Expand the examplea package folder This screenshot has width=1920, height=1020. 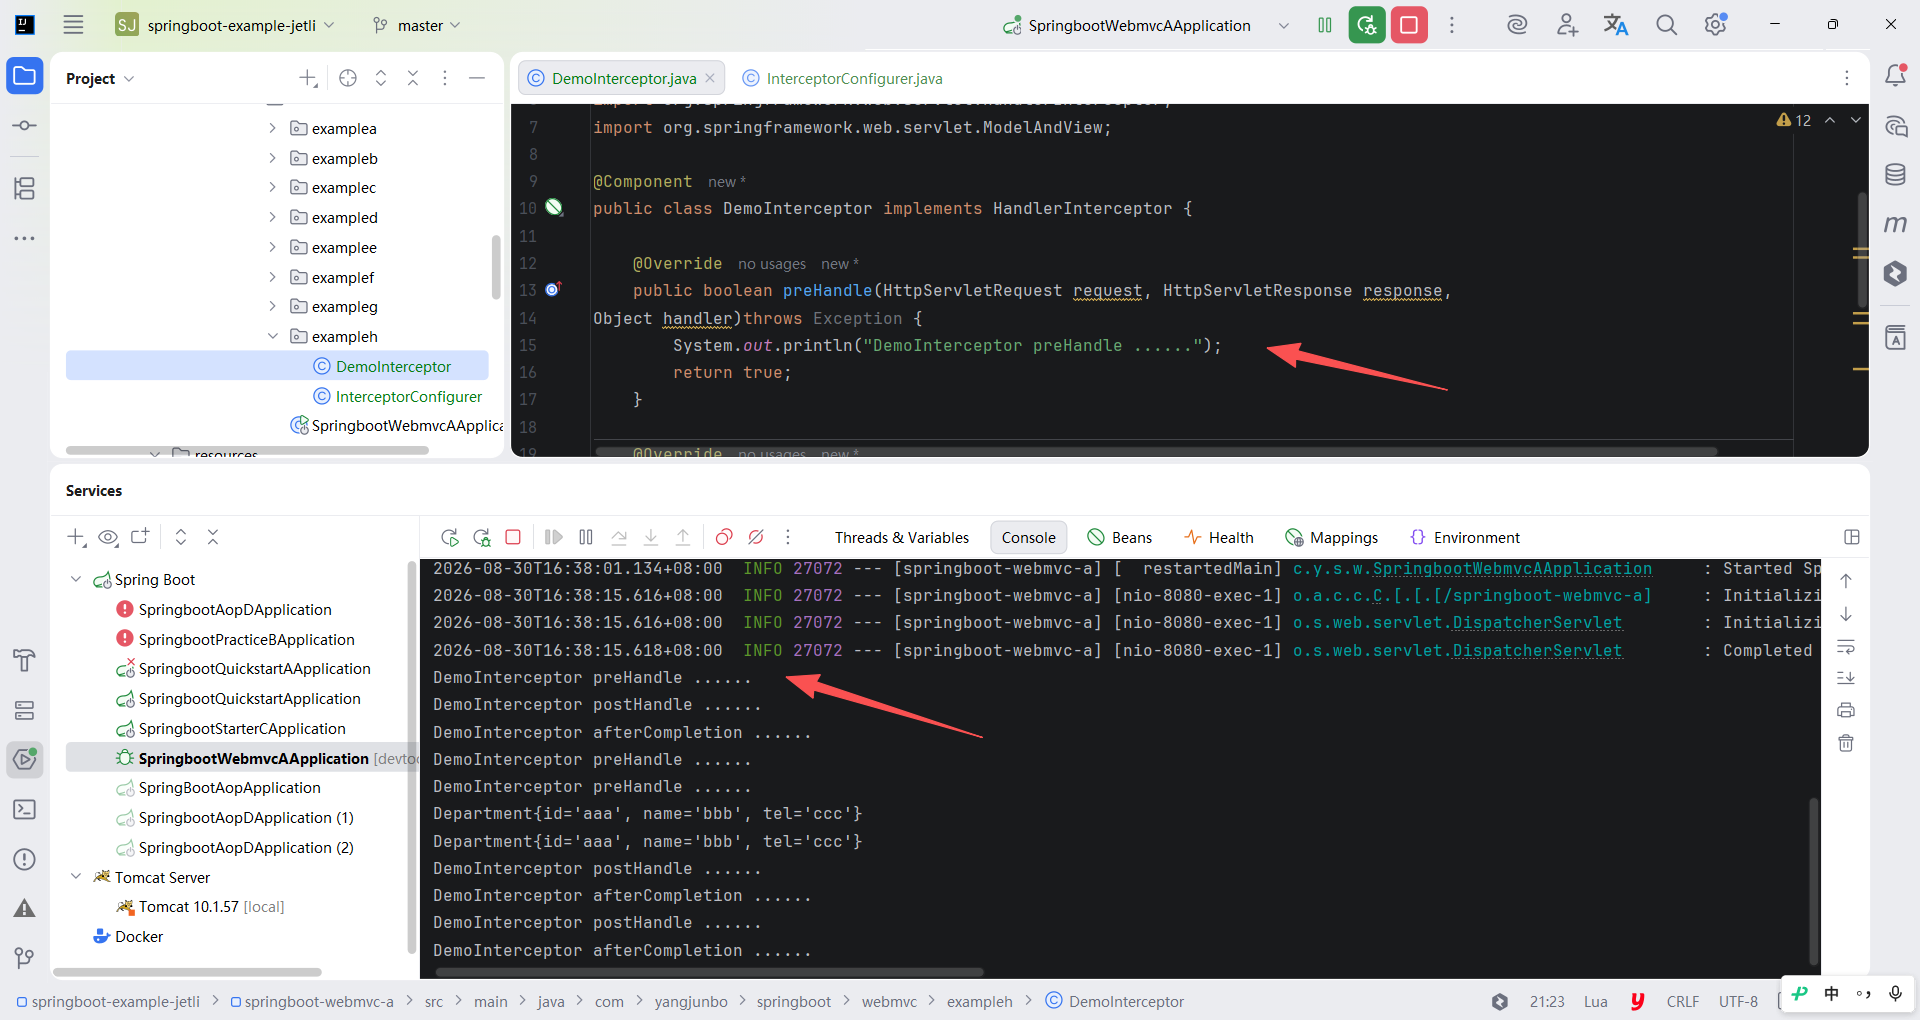272,128
